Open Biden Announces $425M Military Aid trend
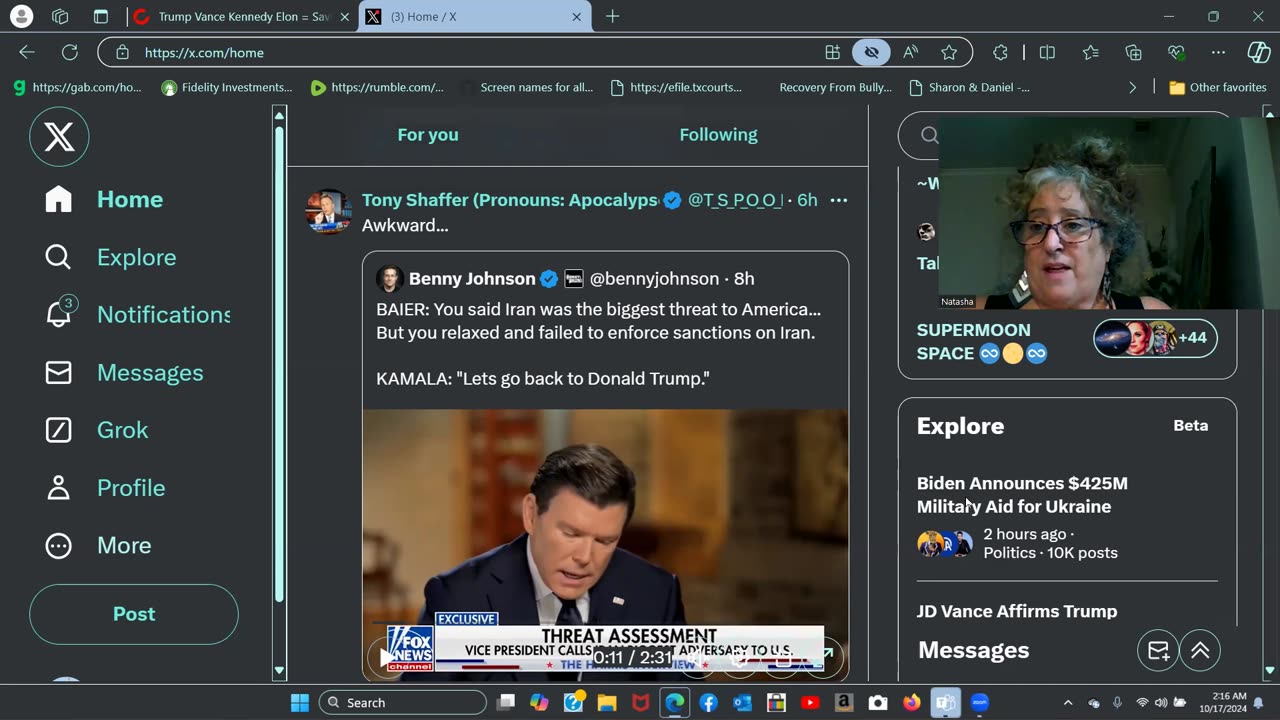 coord(1022,495)
